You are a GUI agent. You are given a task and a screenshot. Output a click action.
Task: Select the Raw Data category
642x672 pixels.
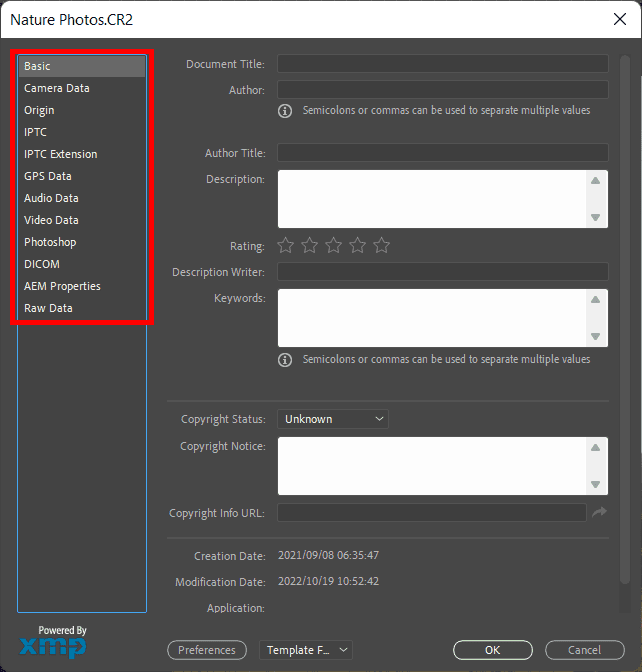click(x=48, y=308)
